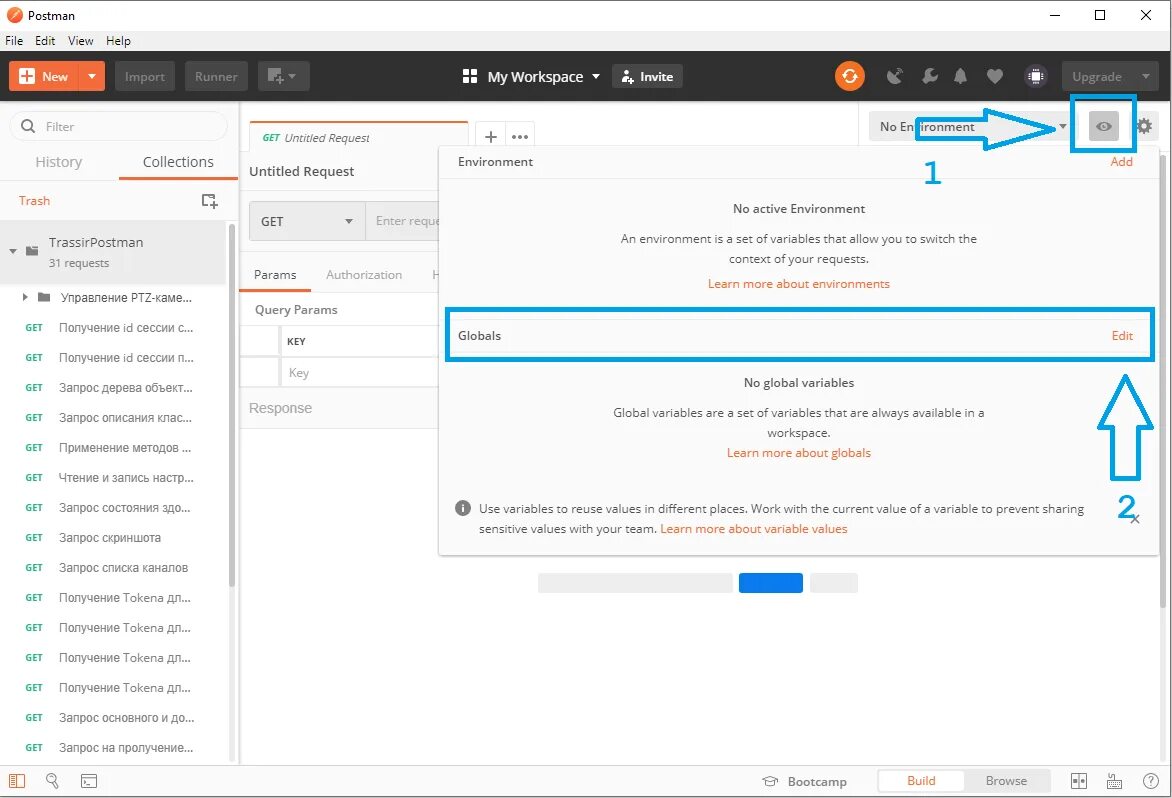Click Edit next to Globals
This screenshot has height=798, width=1172.
coord(1122,335)
